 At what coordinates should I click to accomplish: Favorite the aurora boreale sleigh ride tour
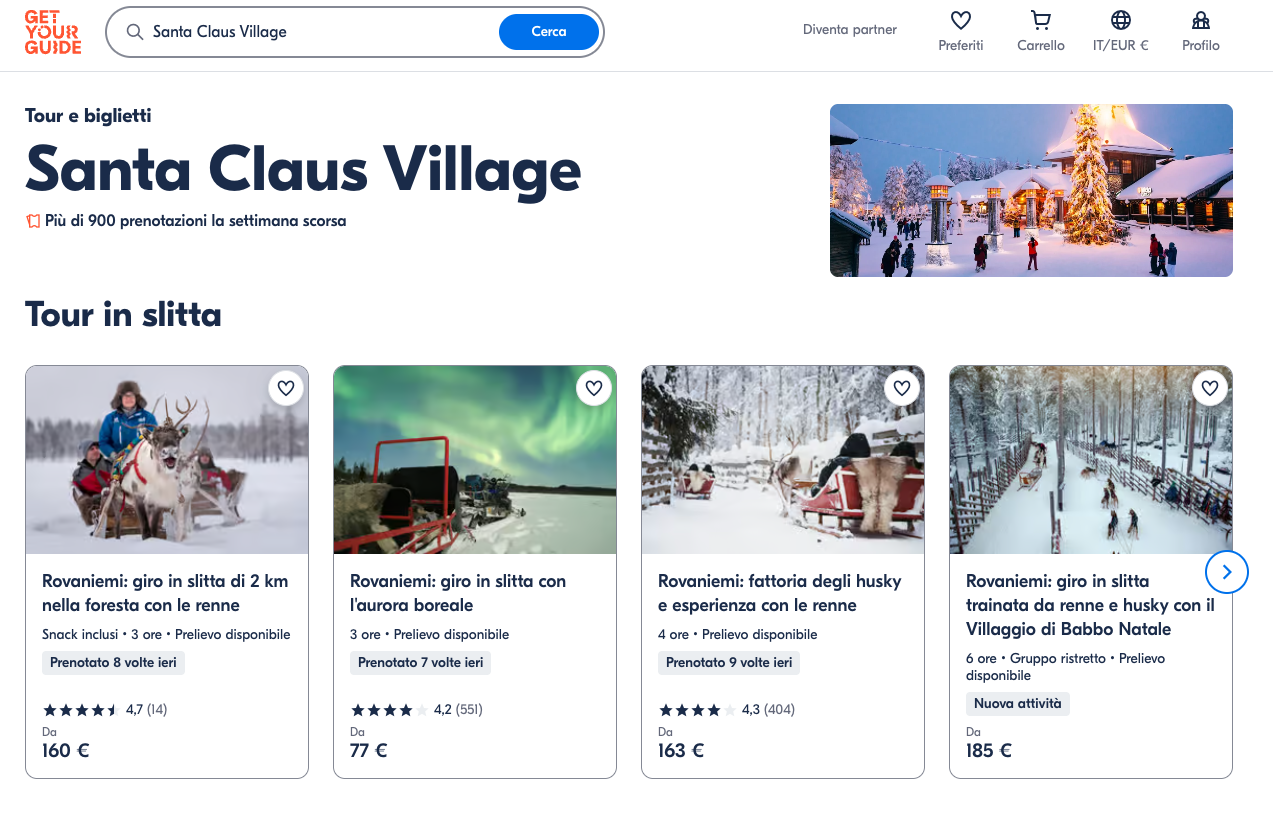click(x=593, y=388)
